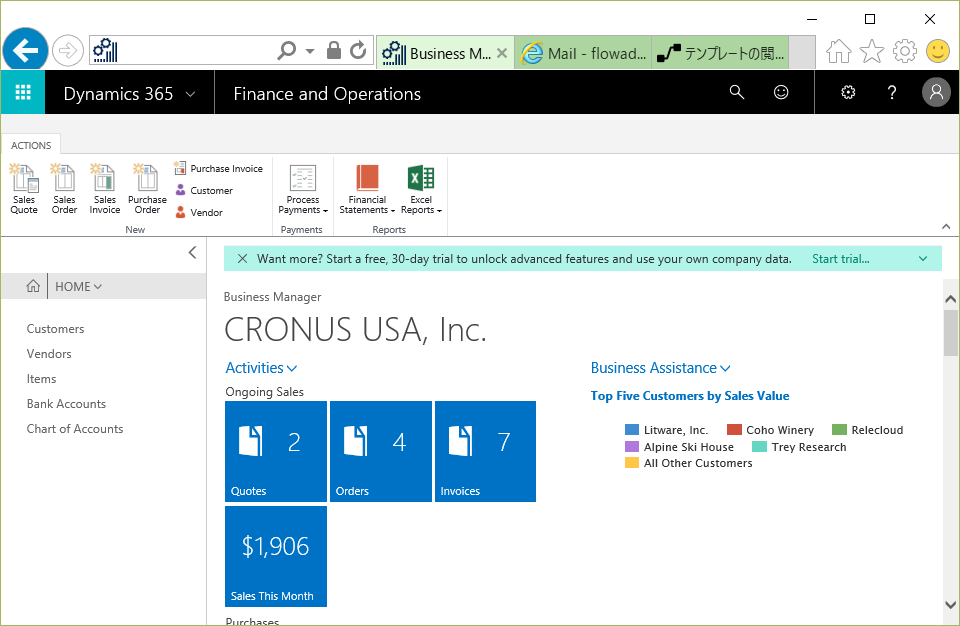Screen dimensions: 960x626
Task: Click the Start trial link
Action: pos(841,258)
